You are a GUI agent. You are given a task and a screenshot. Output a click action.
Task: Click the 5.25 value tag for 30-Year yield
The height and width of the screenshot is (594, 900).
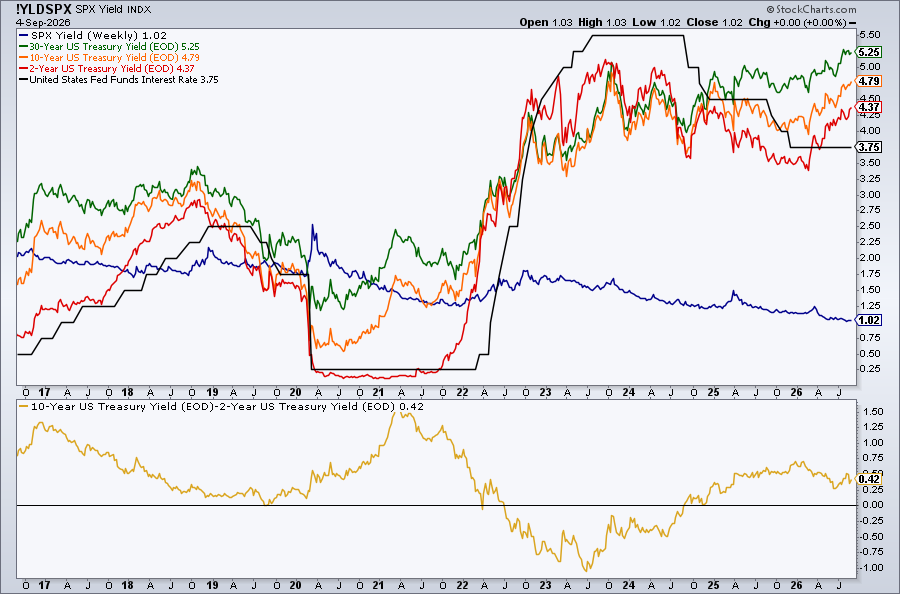(869, 52)
